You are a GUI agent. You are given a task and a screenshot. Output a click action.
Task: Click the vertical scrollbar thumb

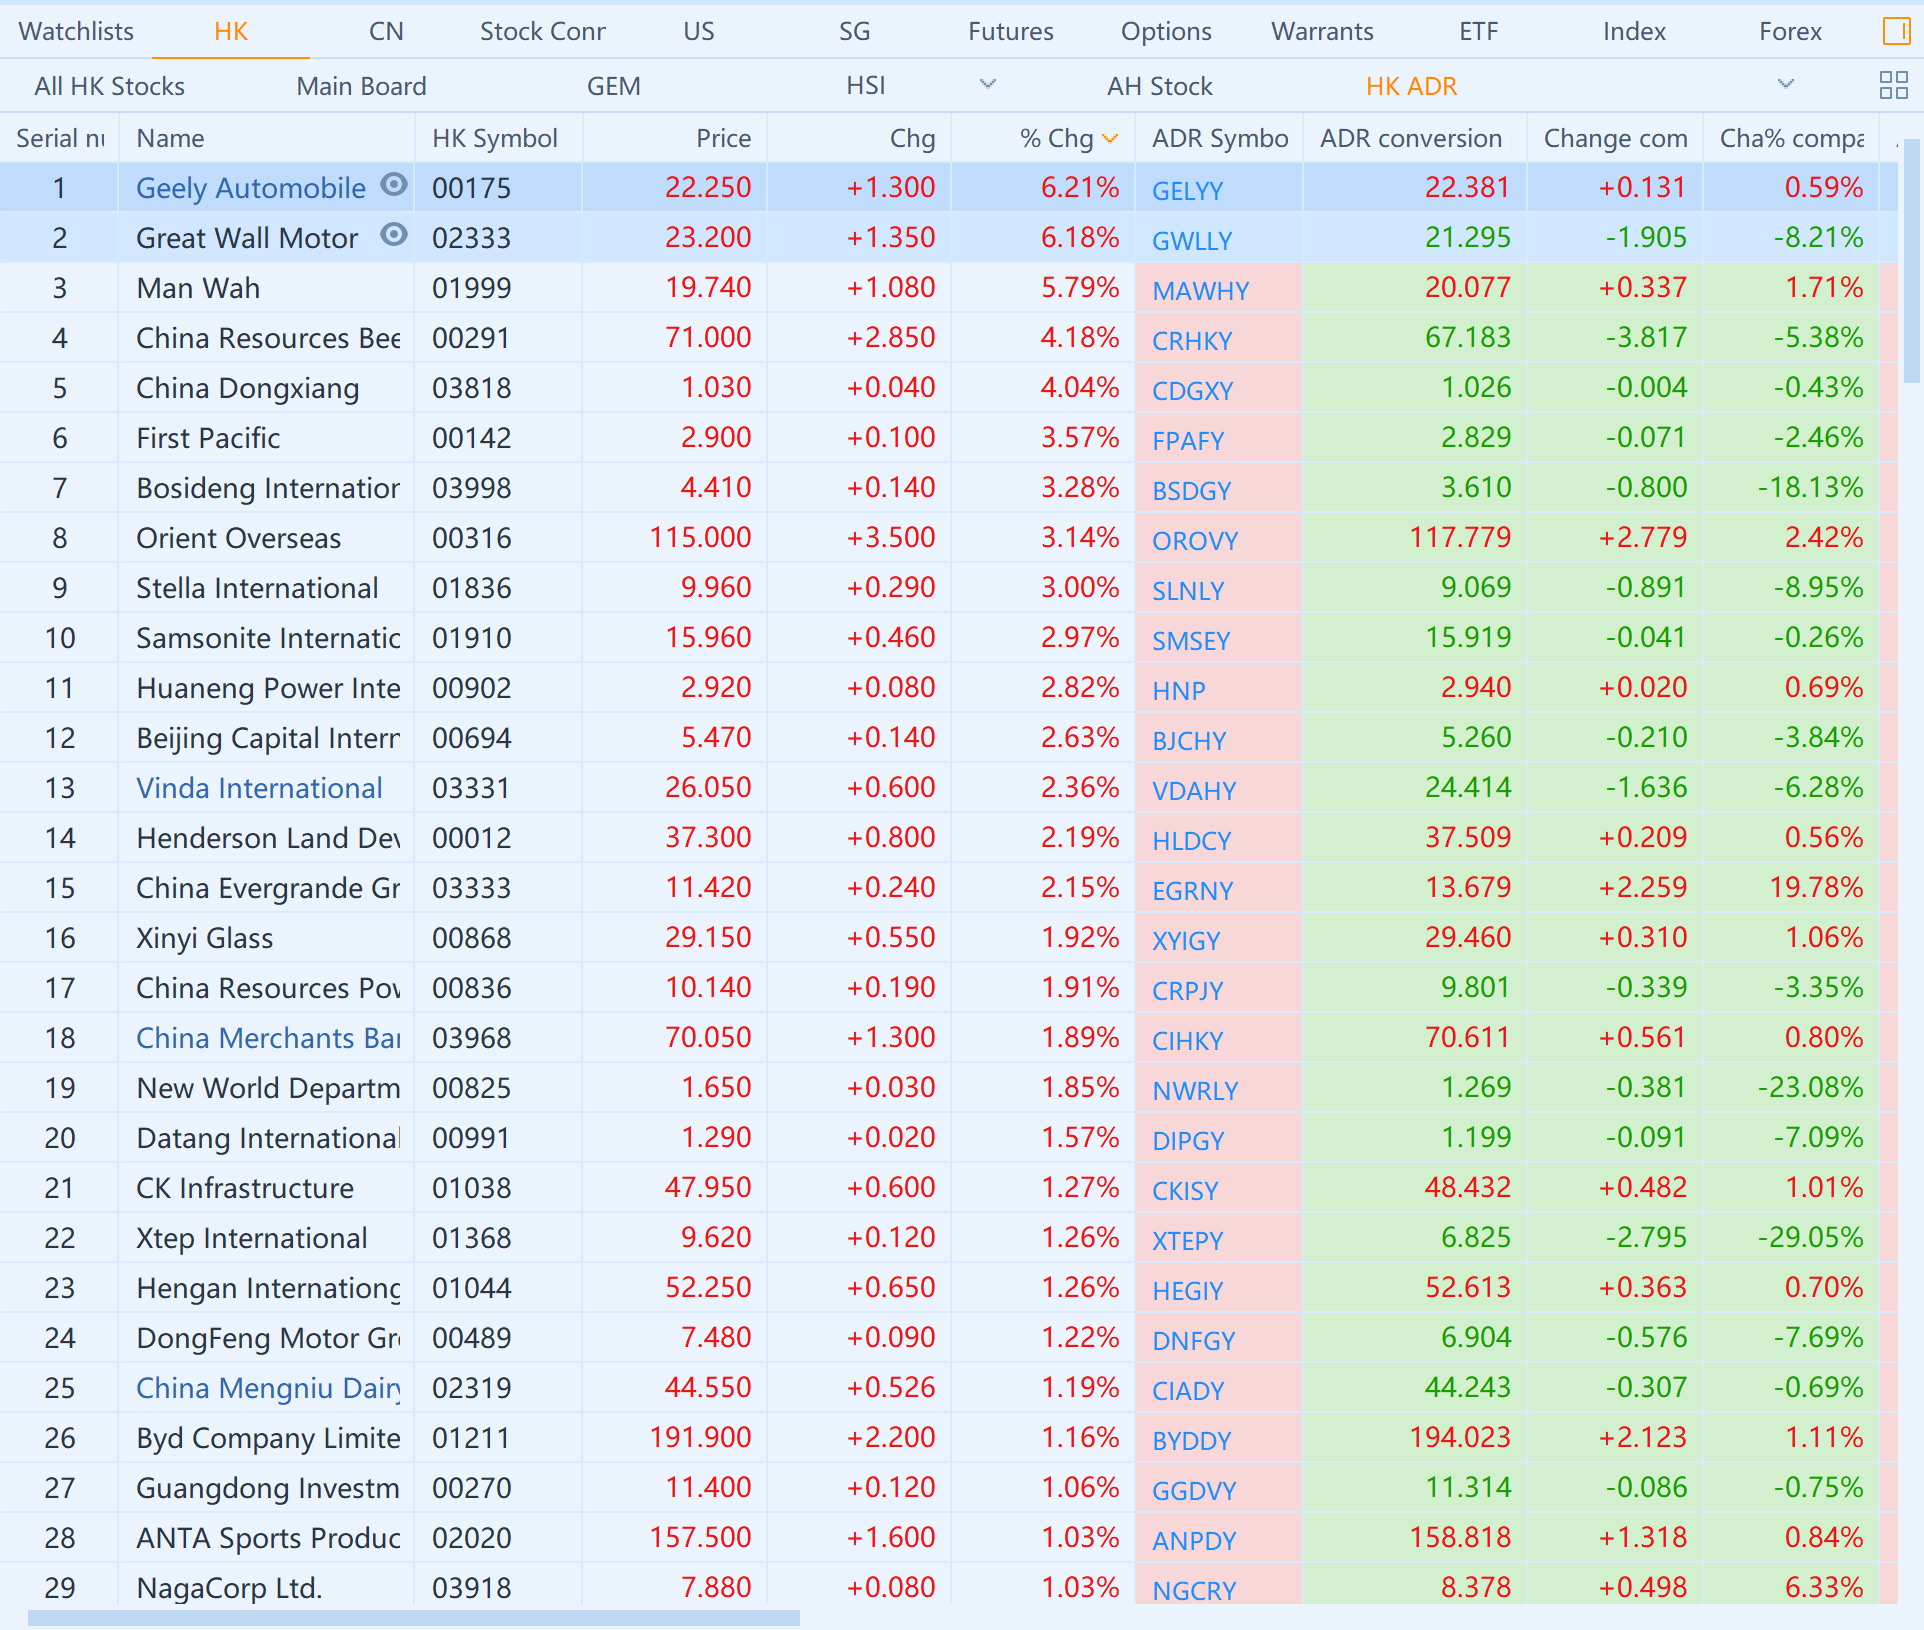pyautogui.click(x=1911, y=262)
